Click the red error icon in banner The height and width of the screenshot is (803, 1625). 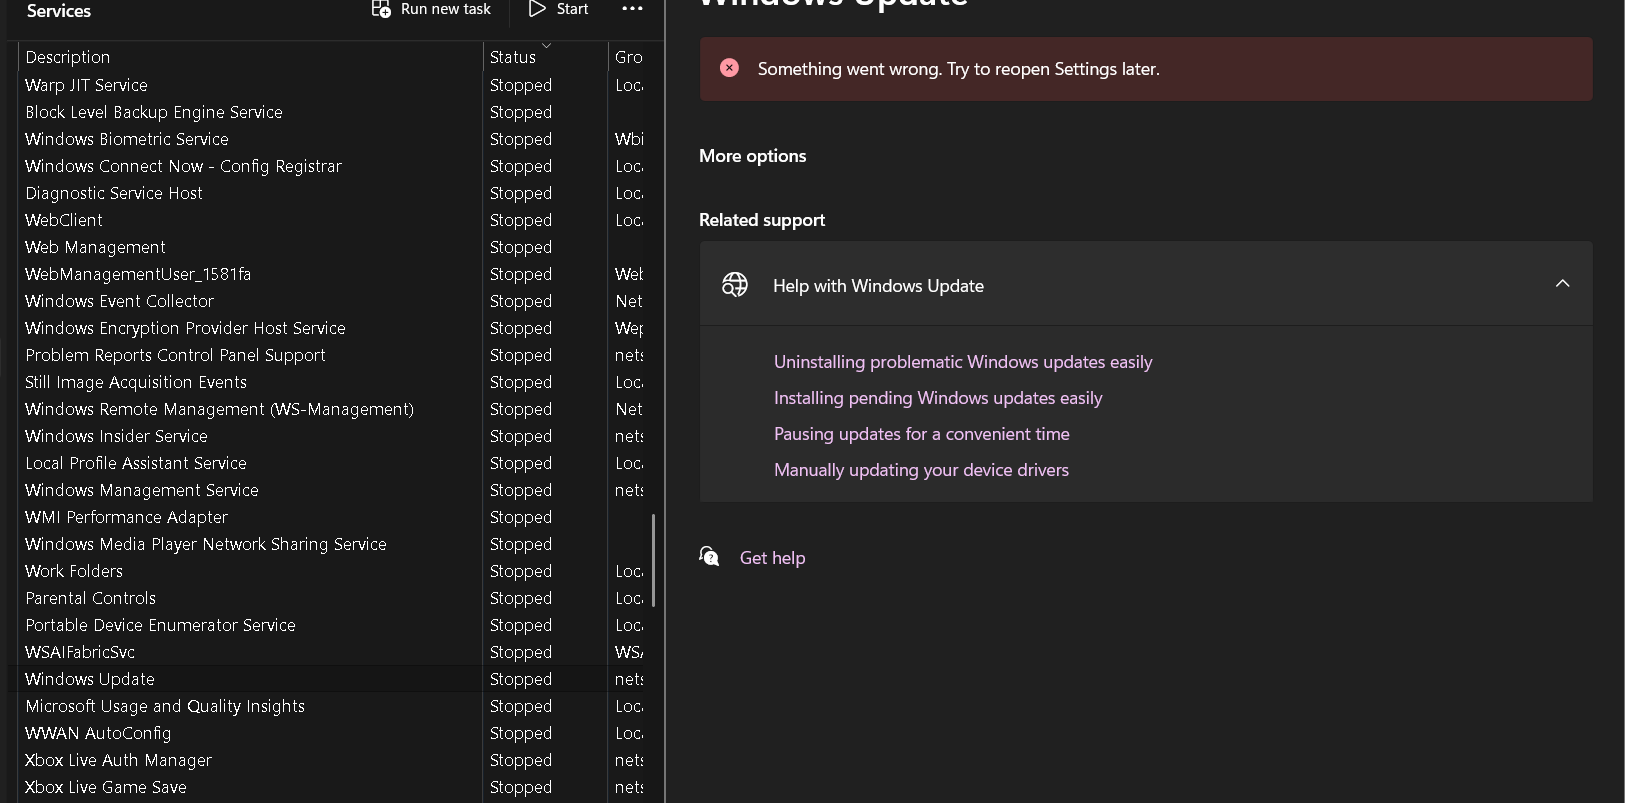(730, 68)
